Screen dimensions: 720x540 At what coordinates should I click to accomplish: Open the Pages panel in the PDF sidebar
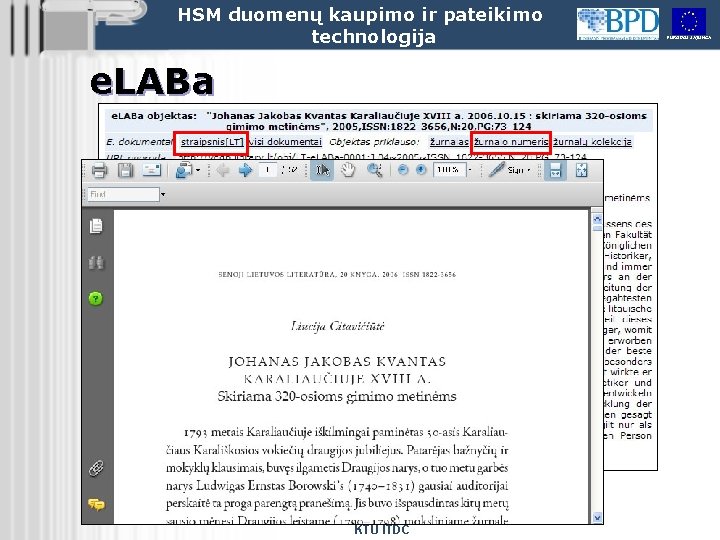(x=96, y=226)
